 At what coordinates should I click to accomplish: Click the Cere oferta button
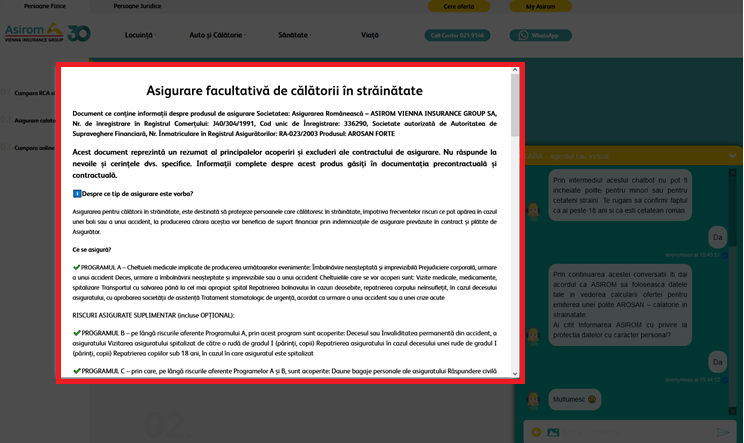click(x=459, y=7)
